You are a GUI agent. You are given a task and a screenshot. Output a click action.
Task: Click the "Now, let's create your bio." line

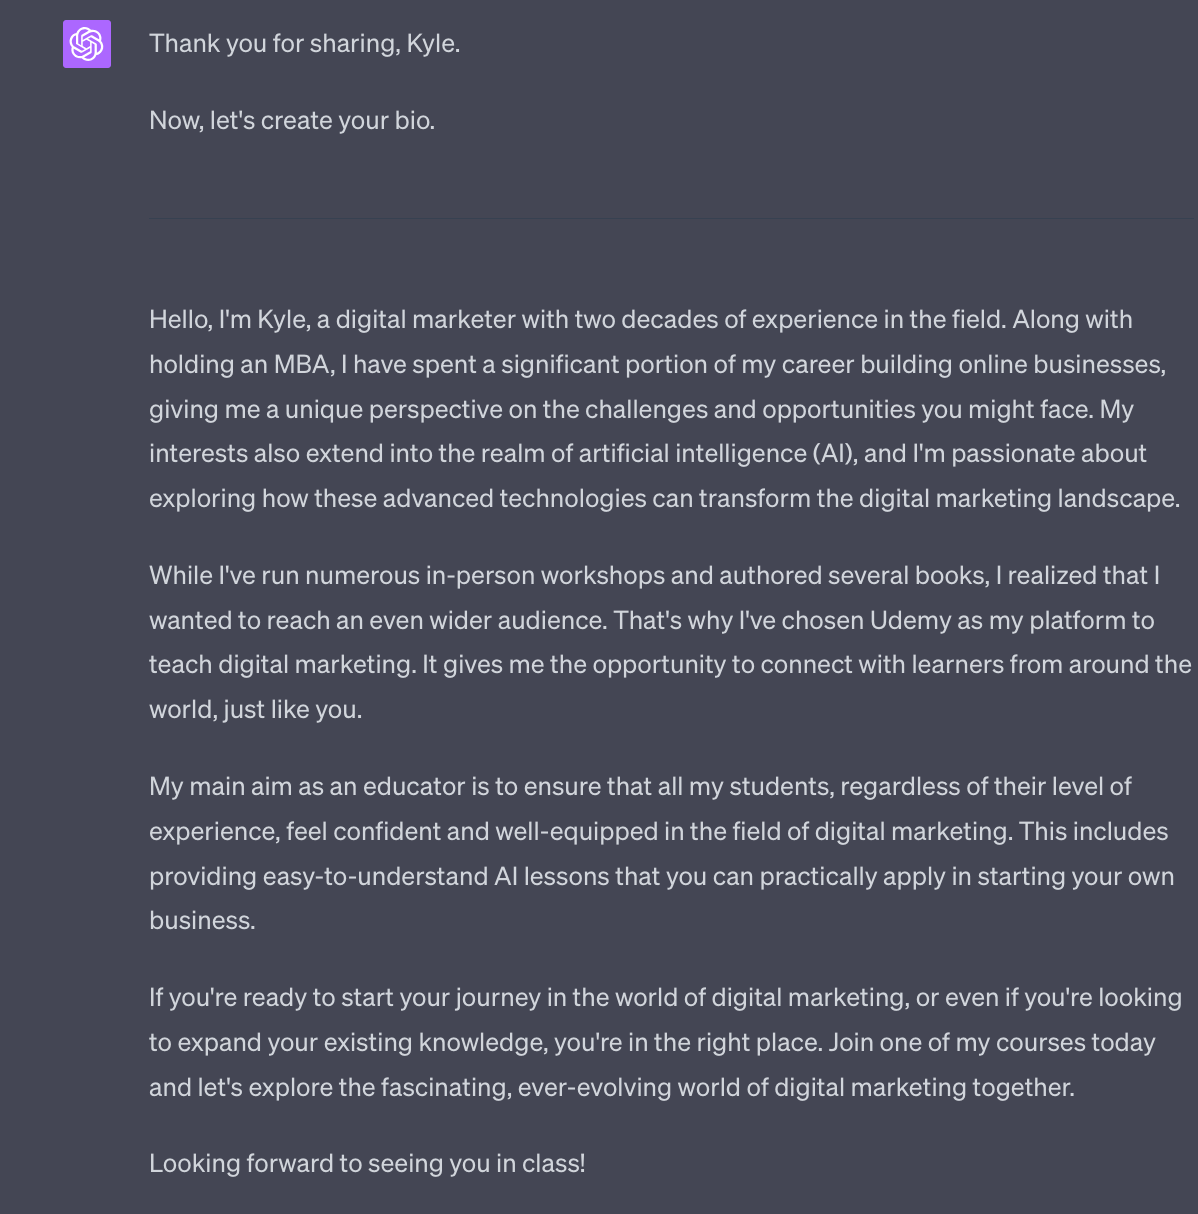[x=292, y=121]
